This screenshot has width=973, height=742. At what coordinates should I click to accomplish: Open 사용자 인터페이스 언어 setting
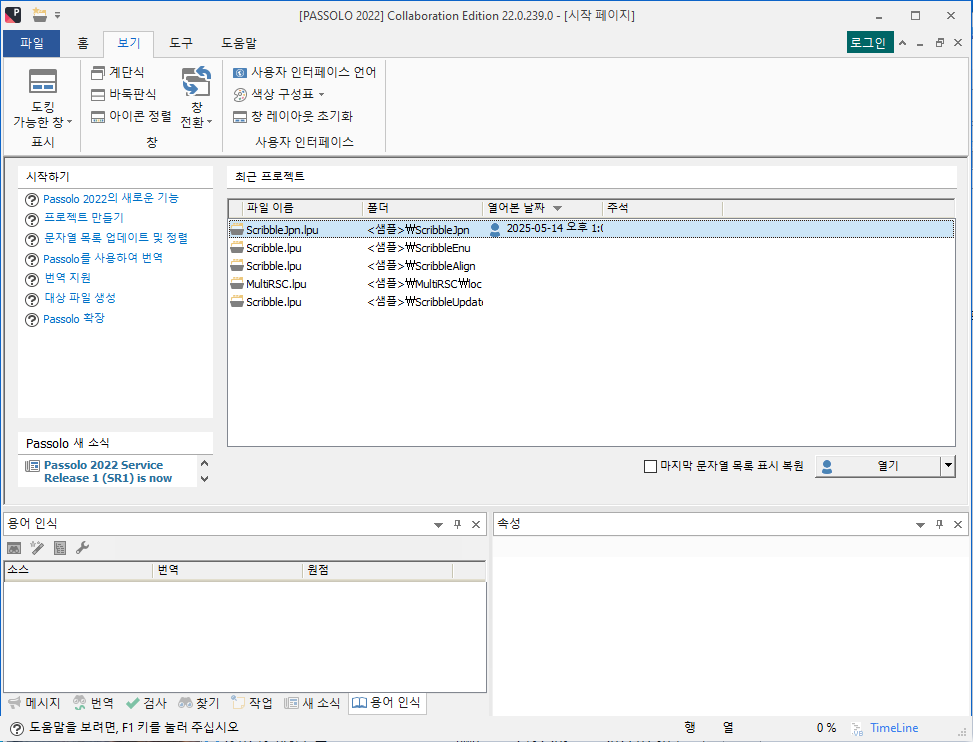305,73
